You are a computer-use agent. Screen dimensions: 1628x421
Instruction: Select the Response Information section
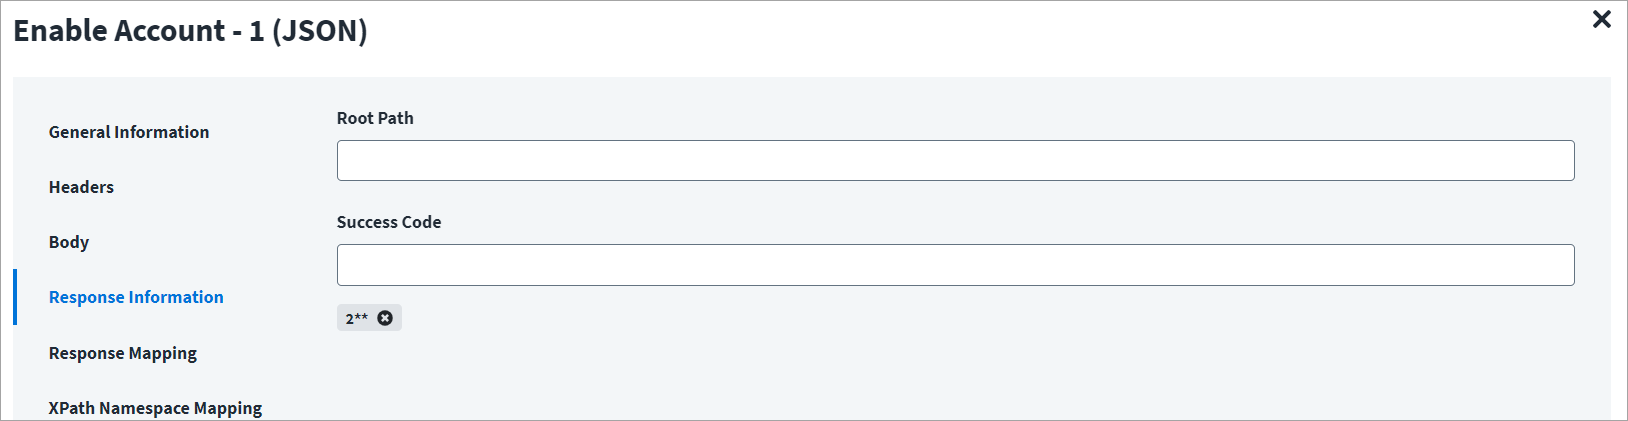coord(136,297)
